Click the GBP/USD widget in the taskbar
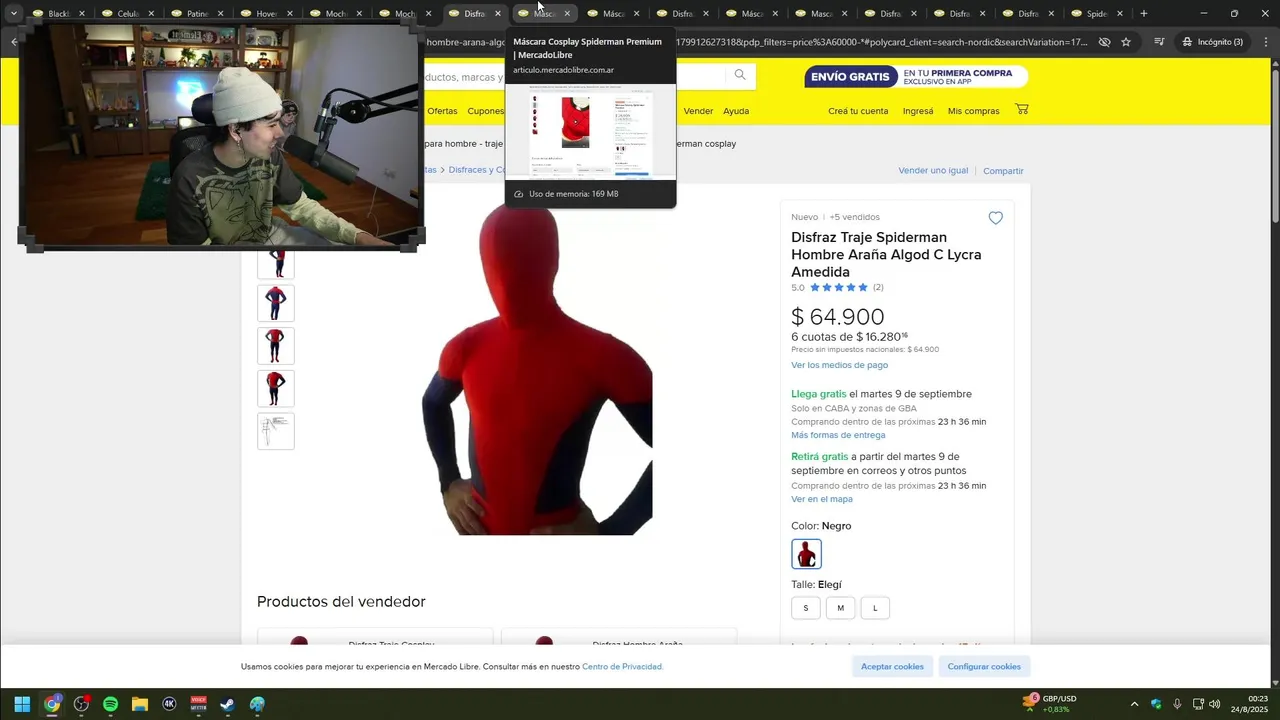The width and height of the screenshot is (1280, 720). click(1050, 704)
